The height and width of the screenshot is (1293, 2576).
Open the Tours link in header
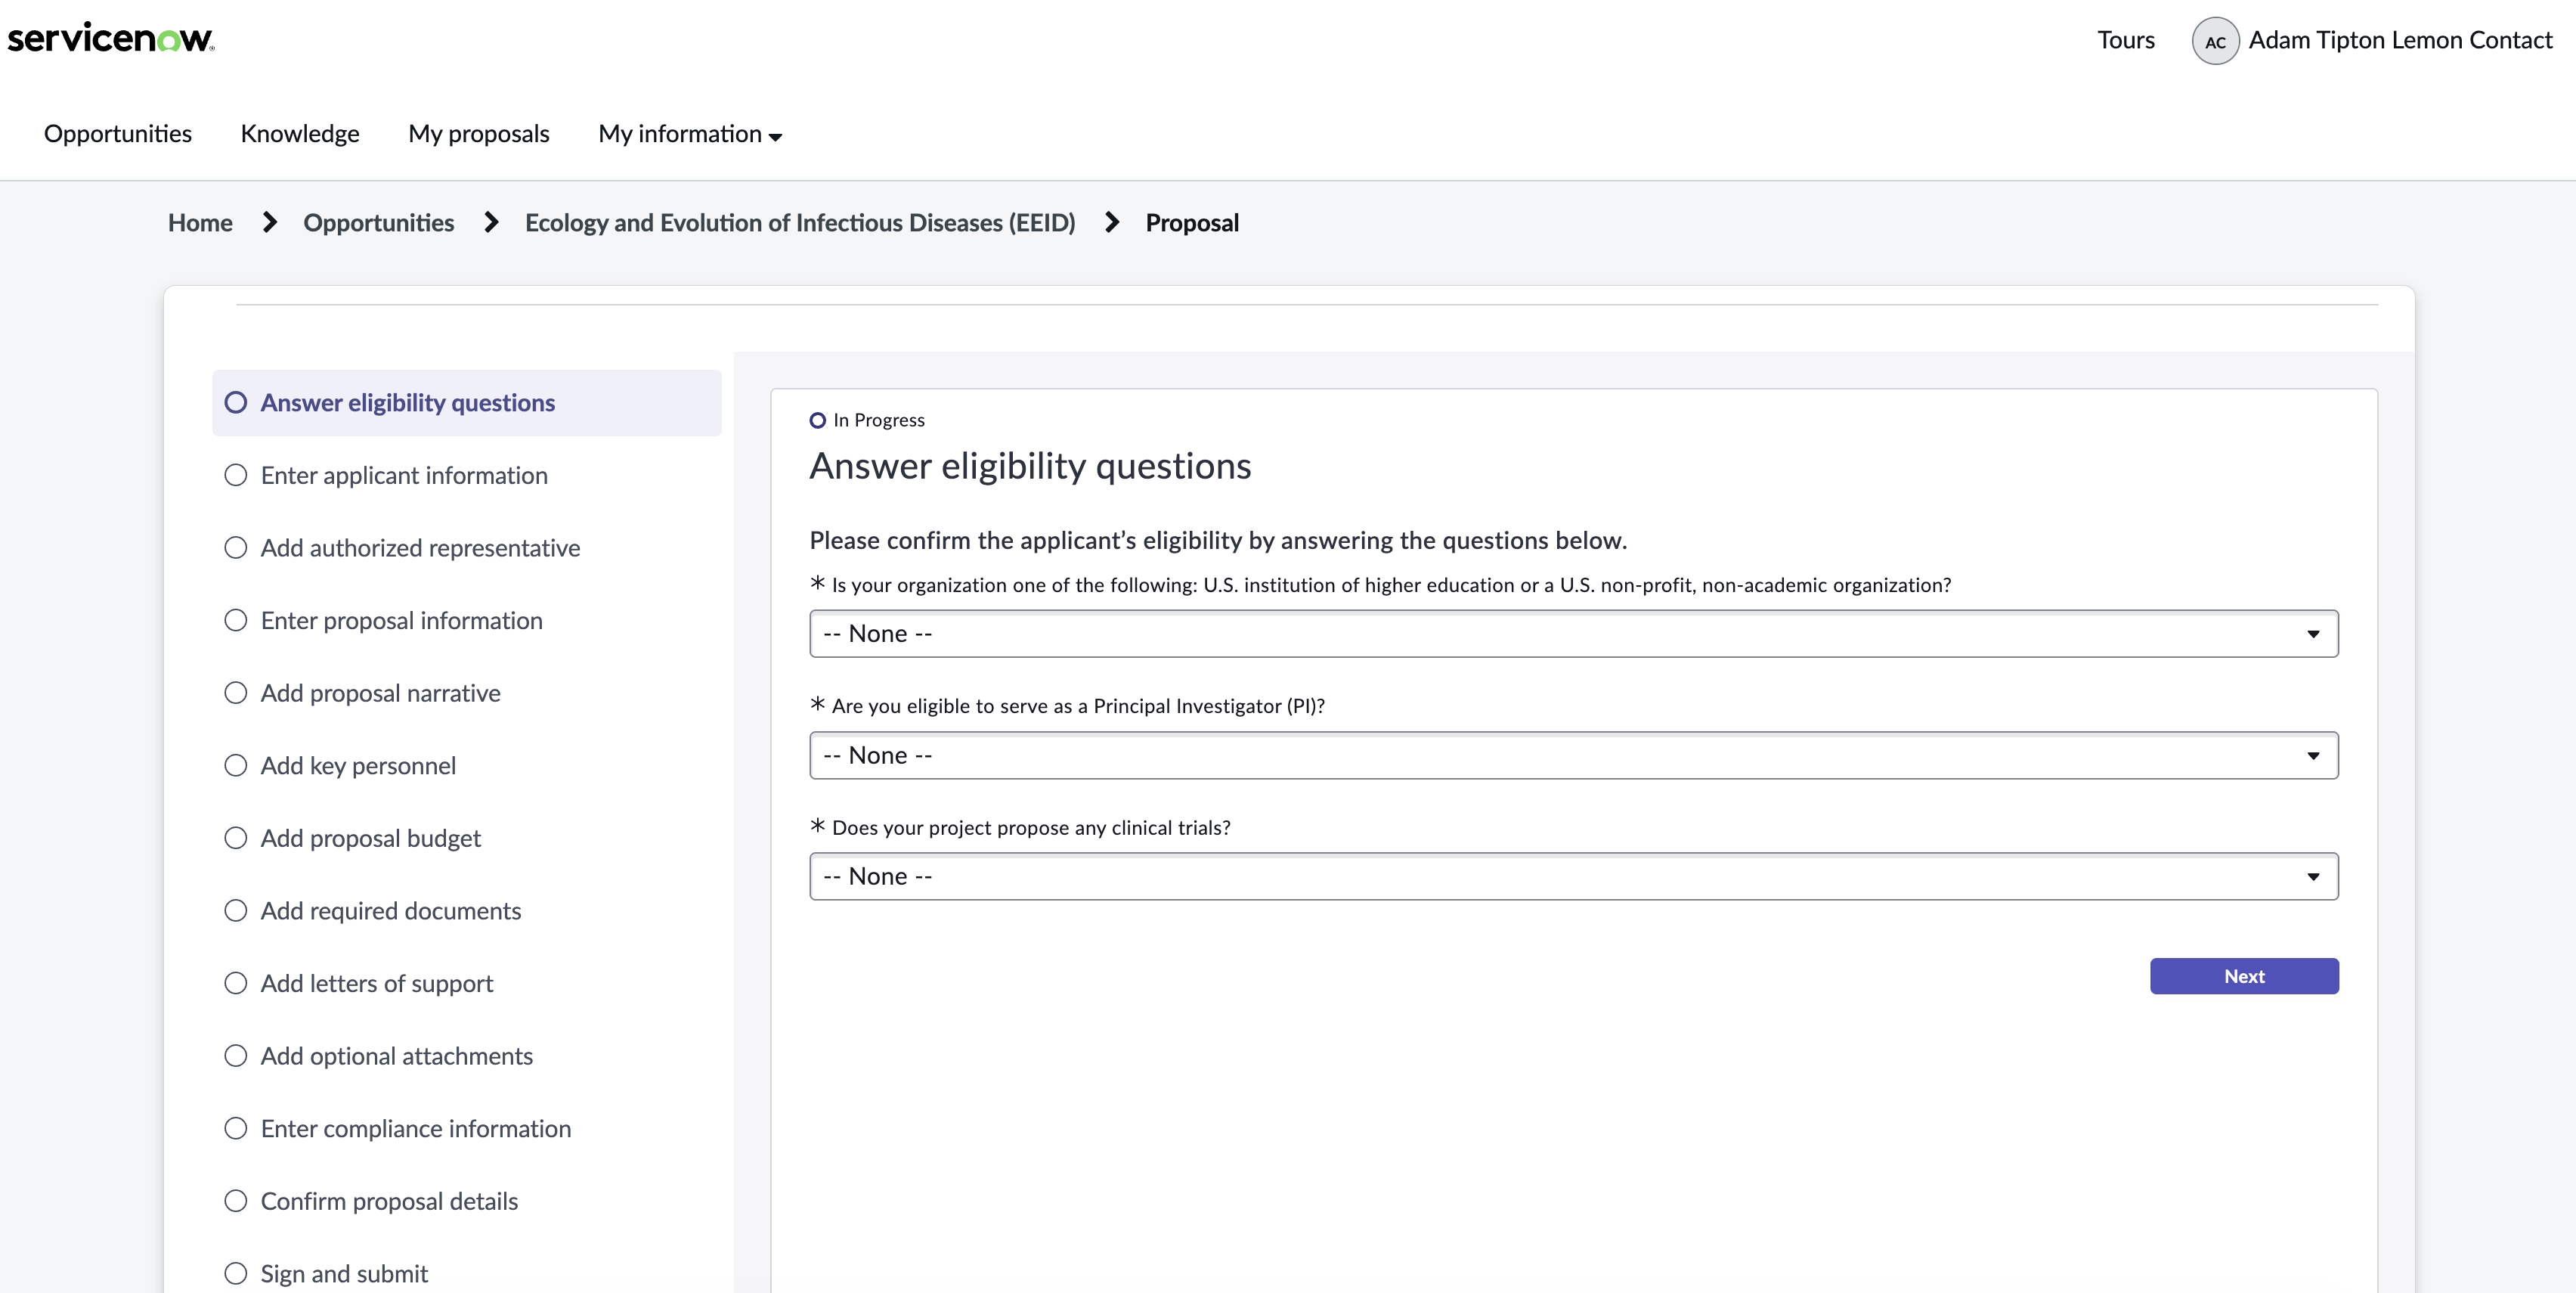[2125, 40]
